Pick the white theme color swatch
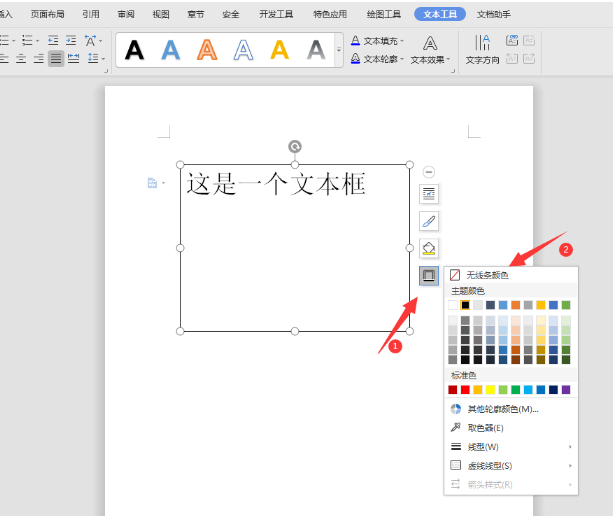The image size is (613, 516). tap(453, 305)
